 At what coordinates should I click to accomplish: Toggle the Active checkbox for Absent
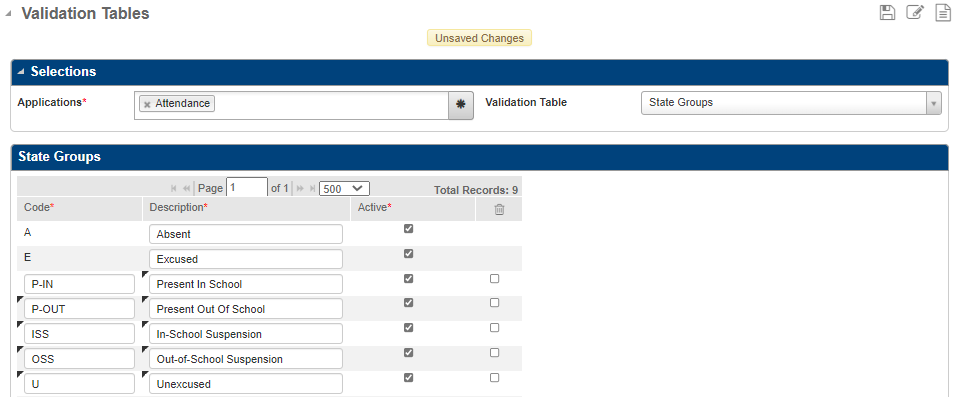click(x=408, y=229)
